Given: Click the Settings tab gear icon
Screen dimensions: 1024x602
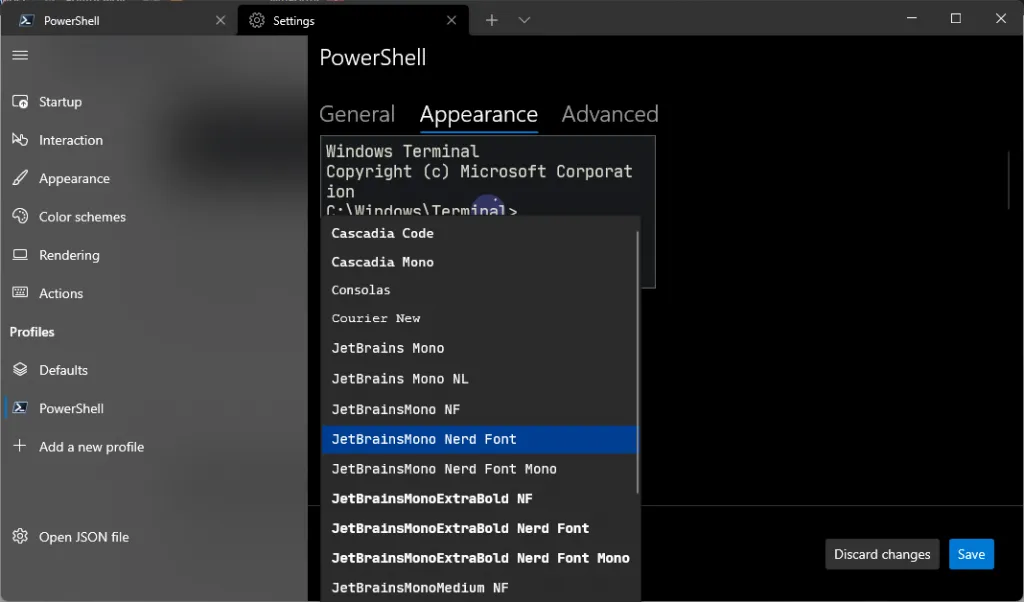Looking at the screenshot, I should (257, 20).
